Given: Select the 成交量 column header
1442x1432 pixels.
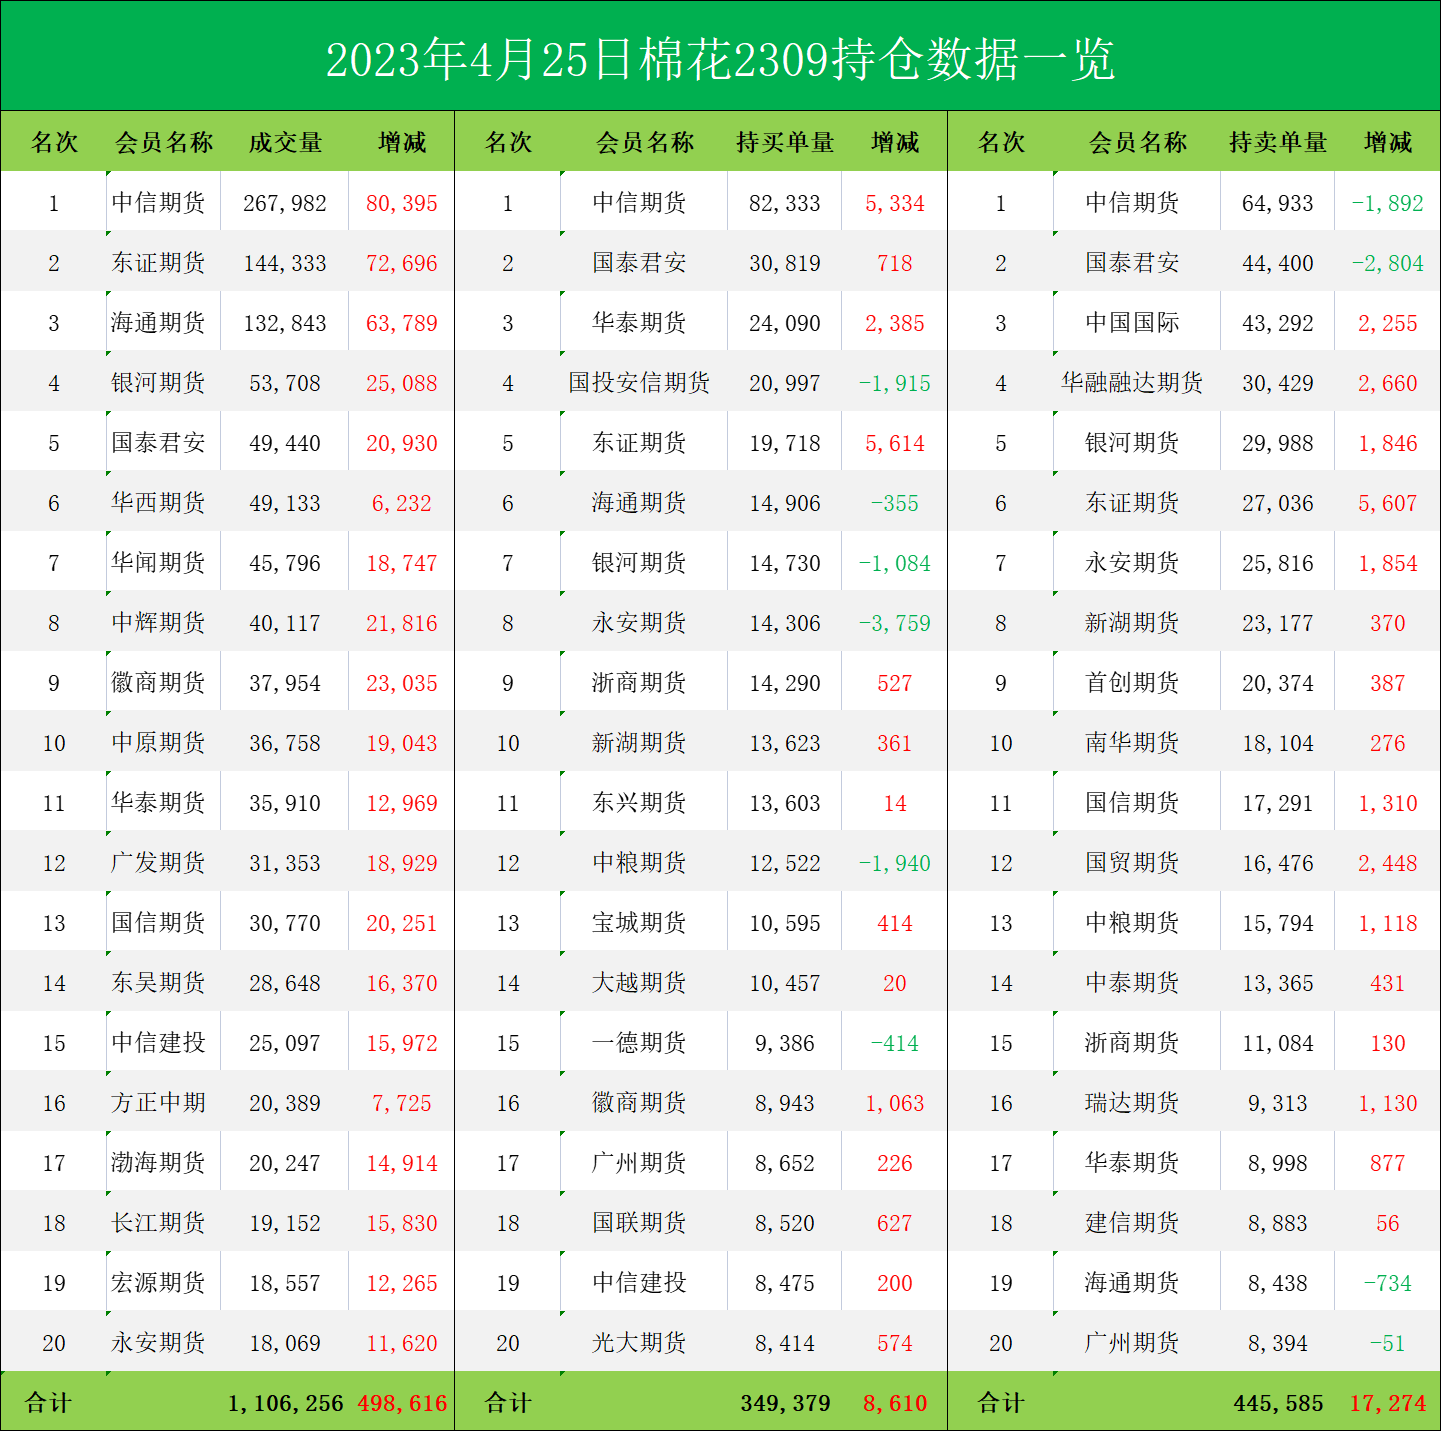Looking at the screenshot, I should click(x=285, y=143).
